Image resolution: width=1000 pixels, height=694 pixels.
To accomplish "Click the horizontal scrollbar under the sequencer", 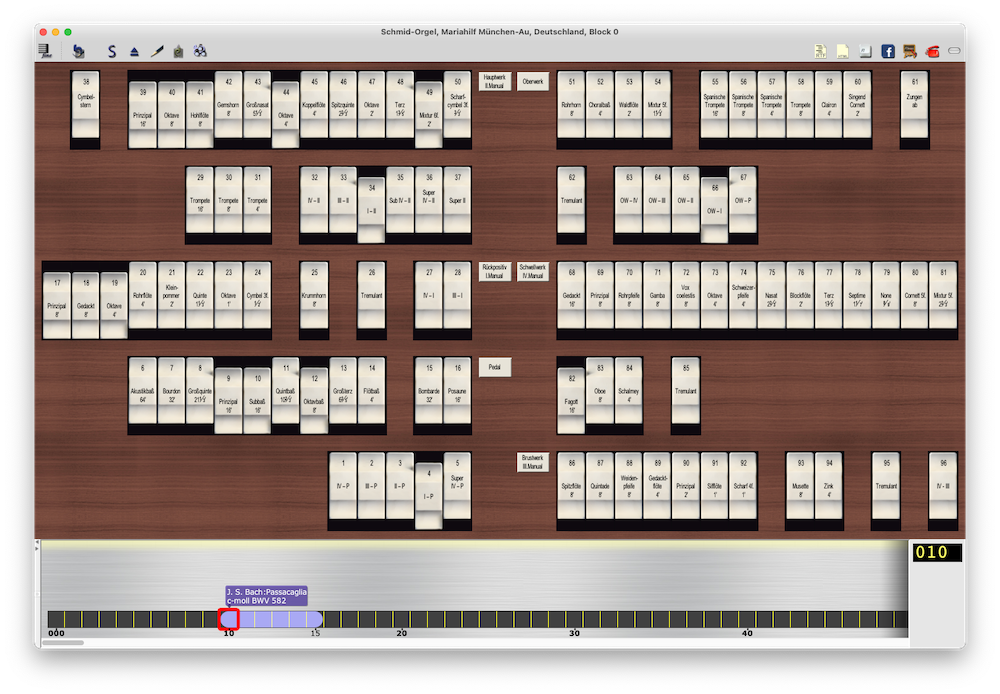I will click(62, 643).
